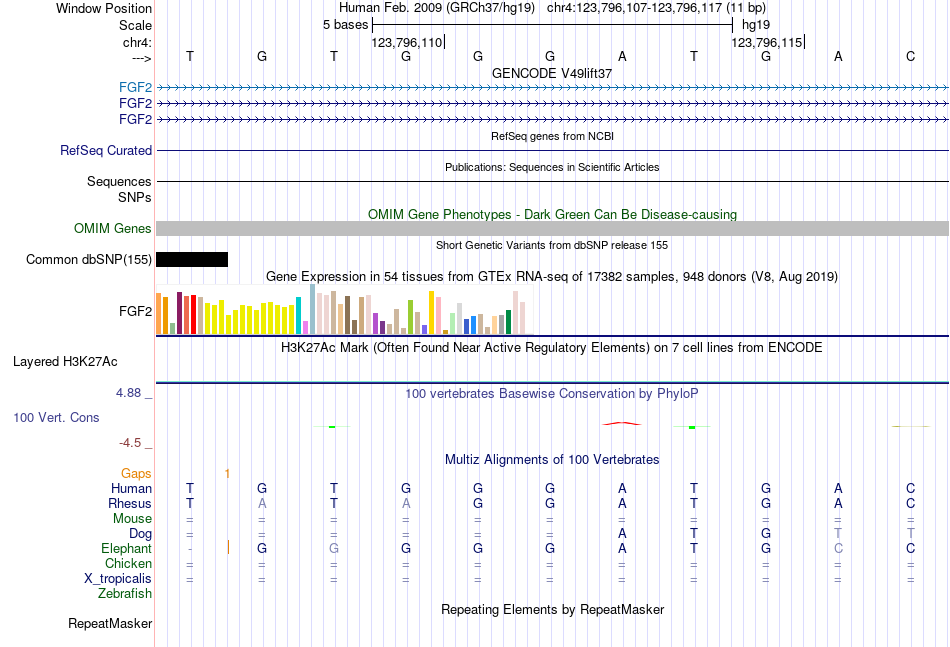Image resolution: width=950 pixels, height=647 pixels.
Task: Click the 5 bases scale label
Action: (x=345, y=25)
